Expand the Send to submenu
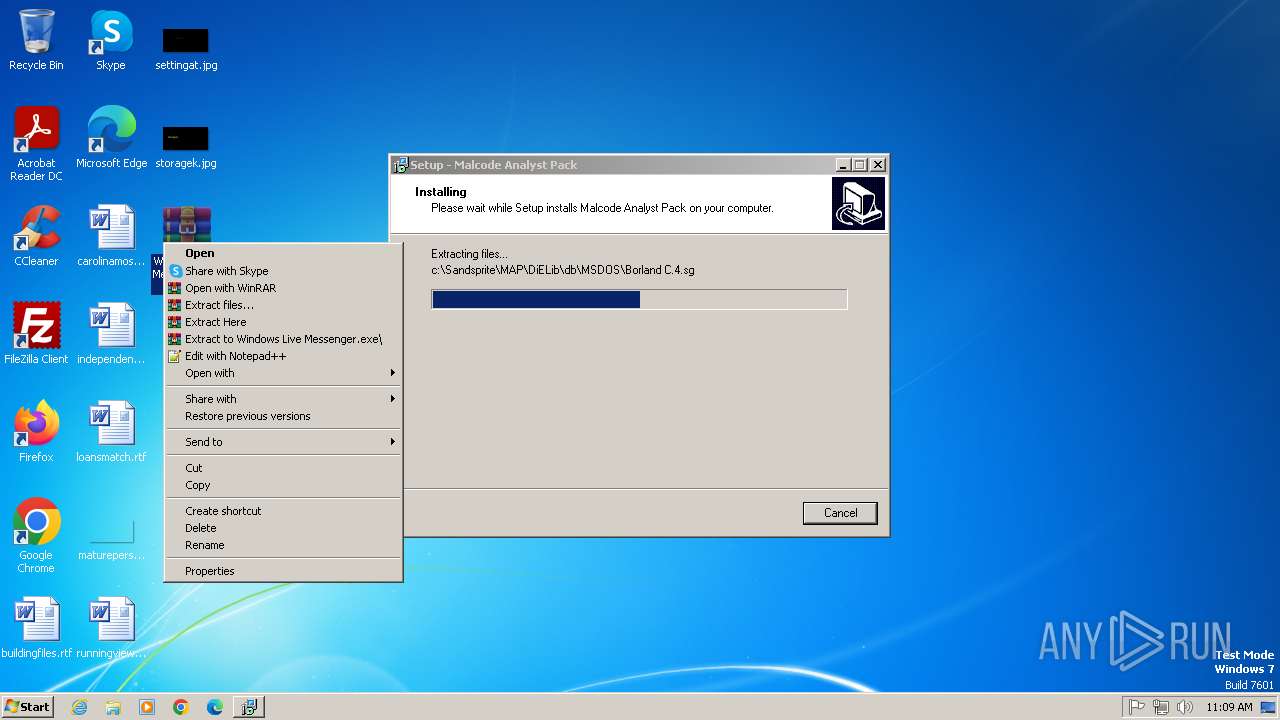 click(x=283, y=442)
